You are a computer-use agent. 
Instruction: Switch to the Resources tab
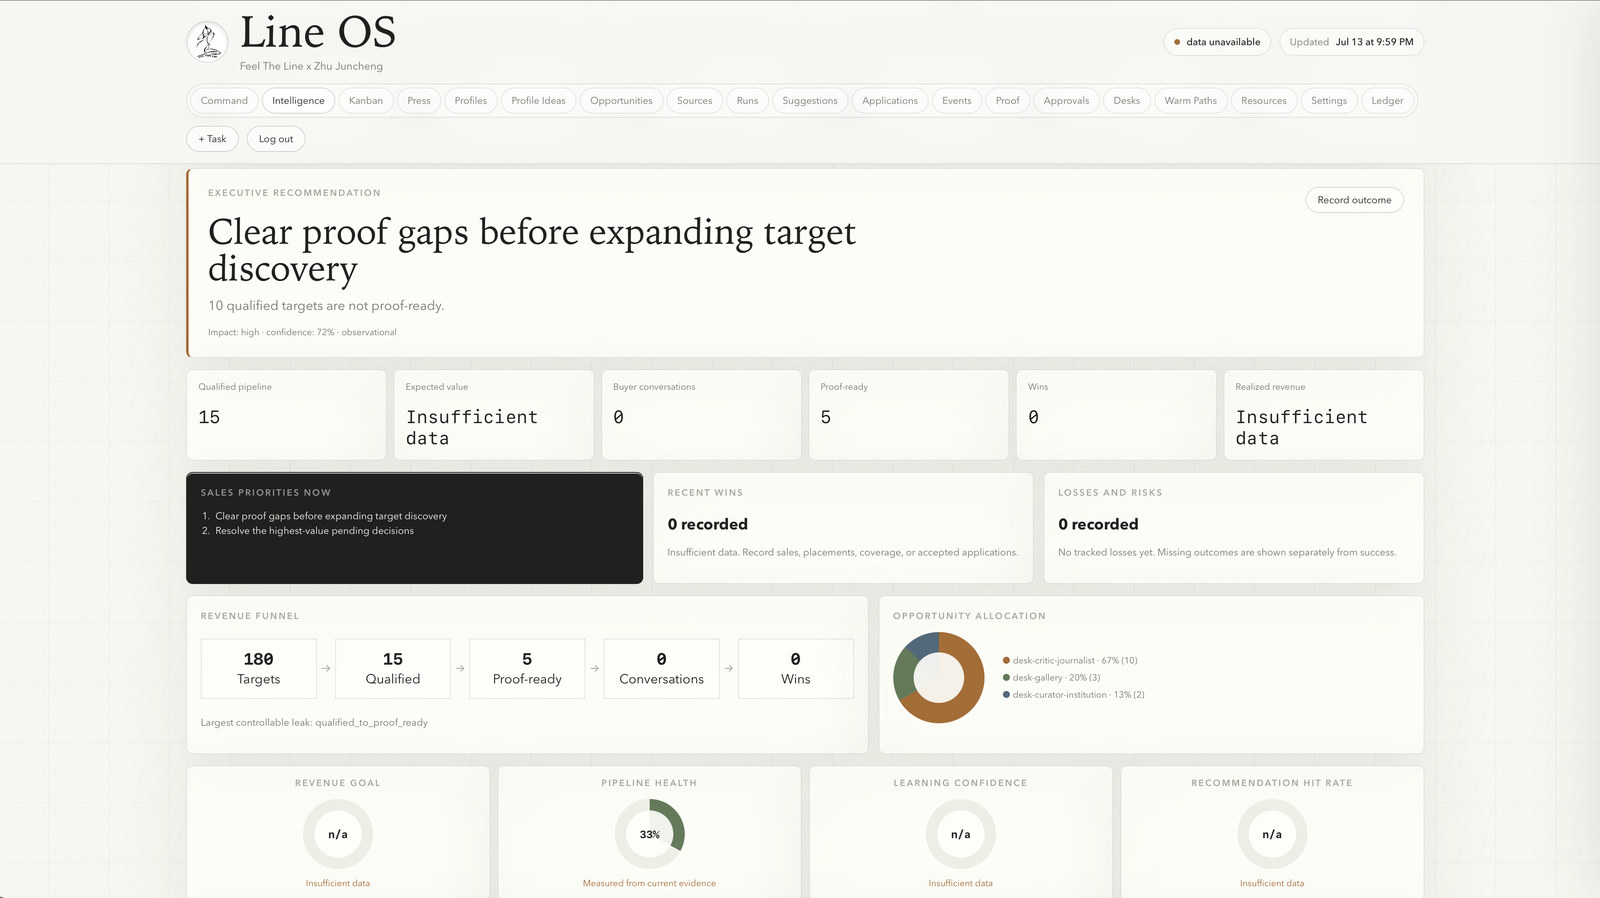pyautogui.click(x=1264, y=101)
